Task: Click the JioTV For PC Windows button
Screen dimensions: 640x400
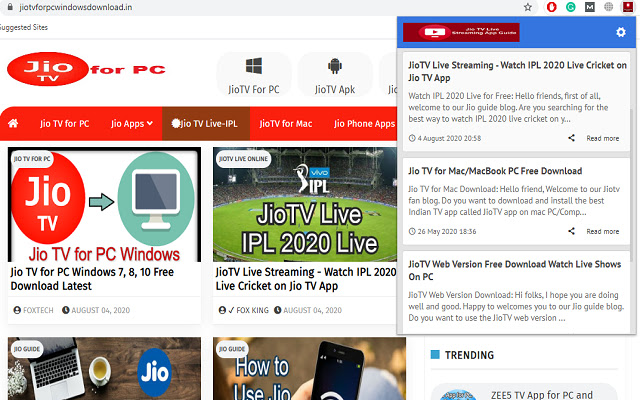Action: [x=254, y=75]
